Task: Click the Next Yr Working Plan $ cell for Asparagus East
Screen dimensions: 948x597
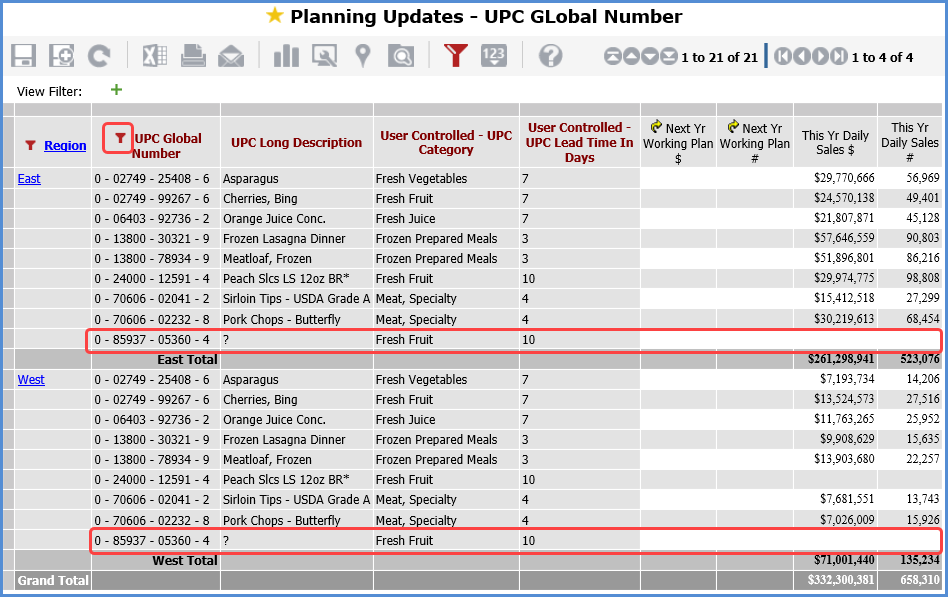Action: 678,178
